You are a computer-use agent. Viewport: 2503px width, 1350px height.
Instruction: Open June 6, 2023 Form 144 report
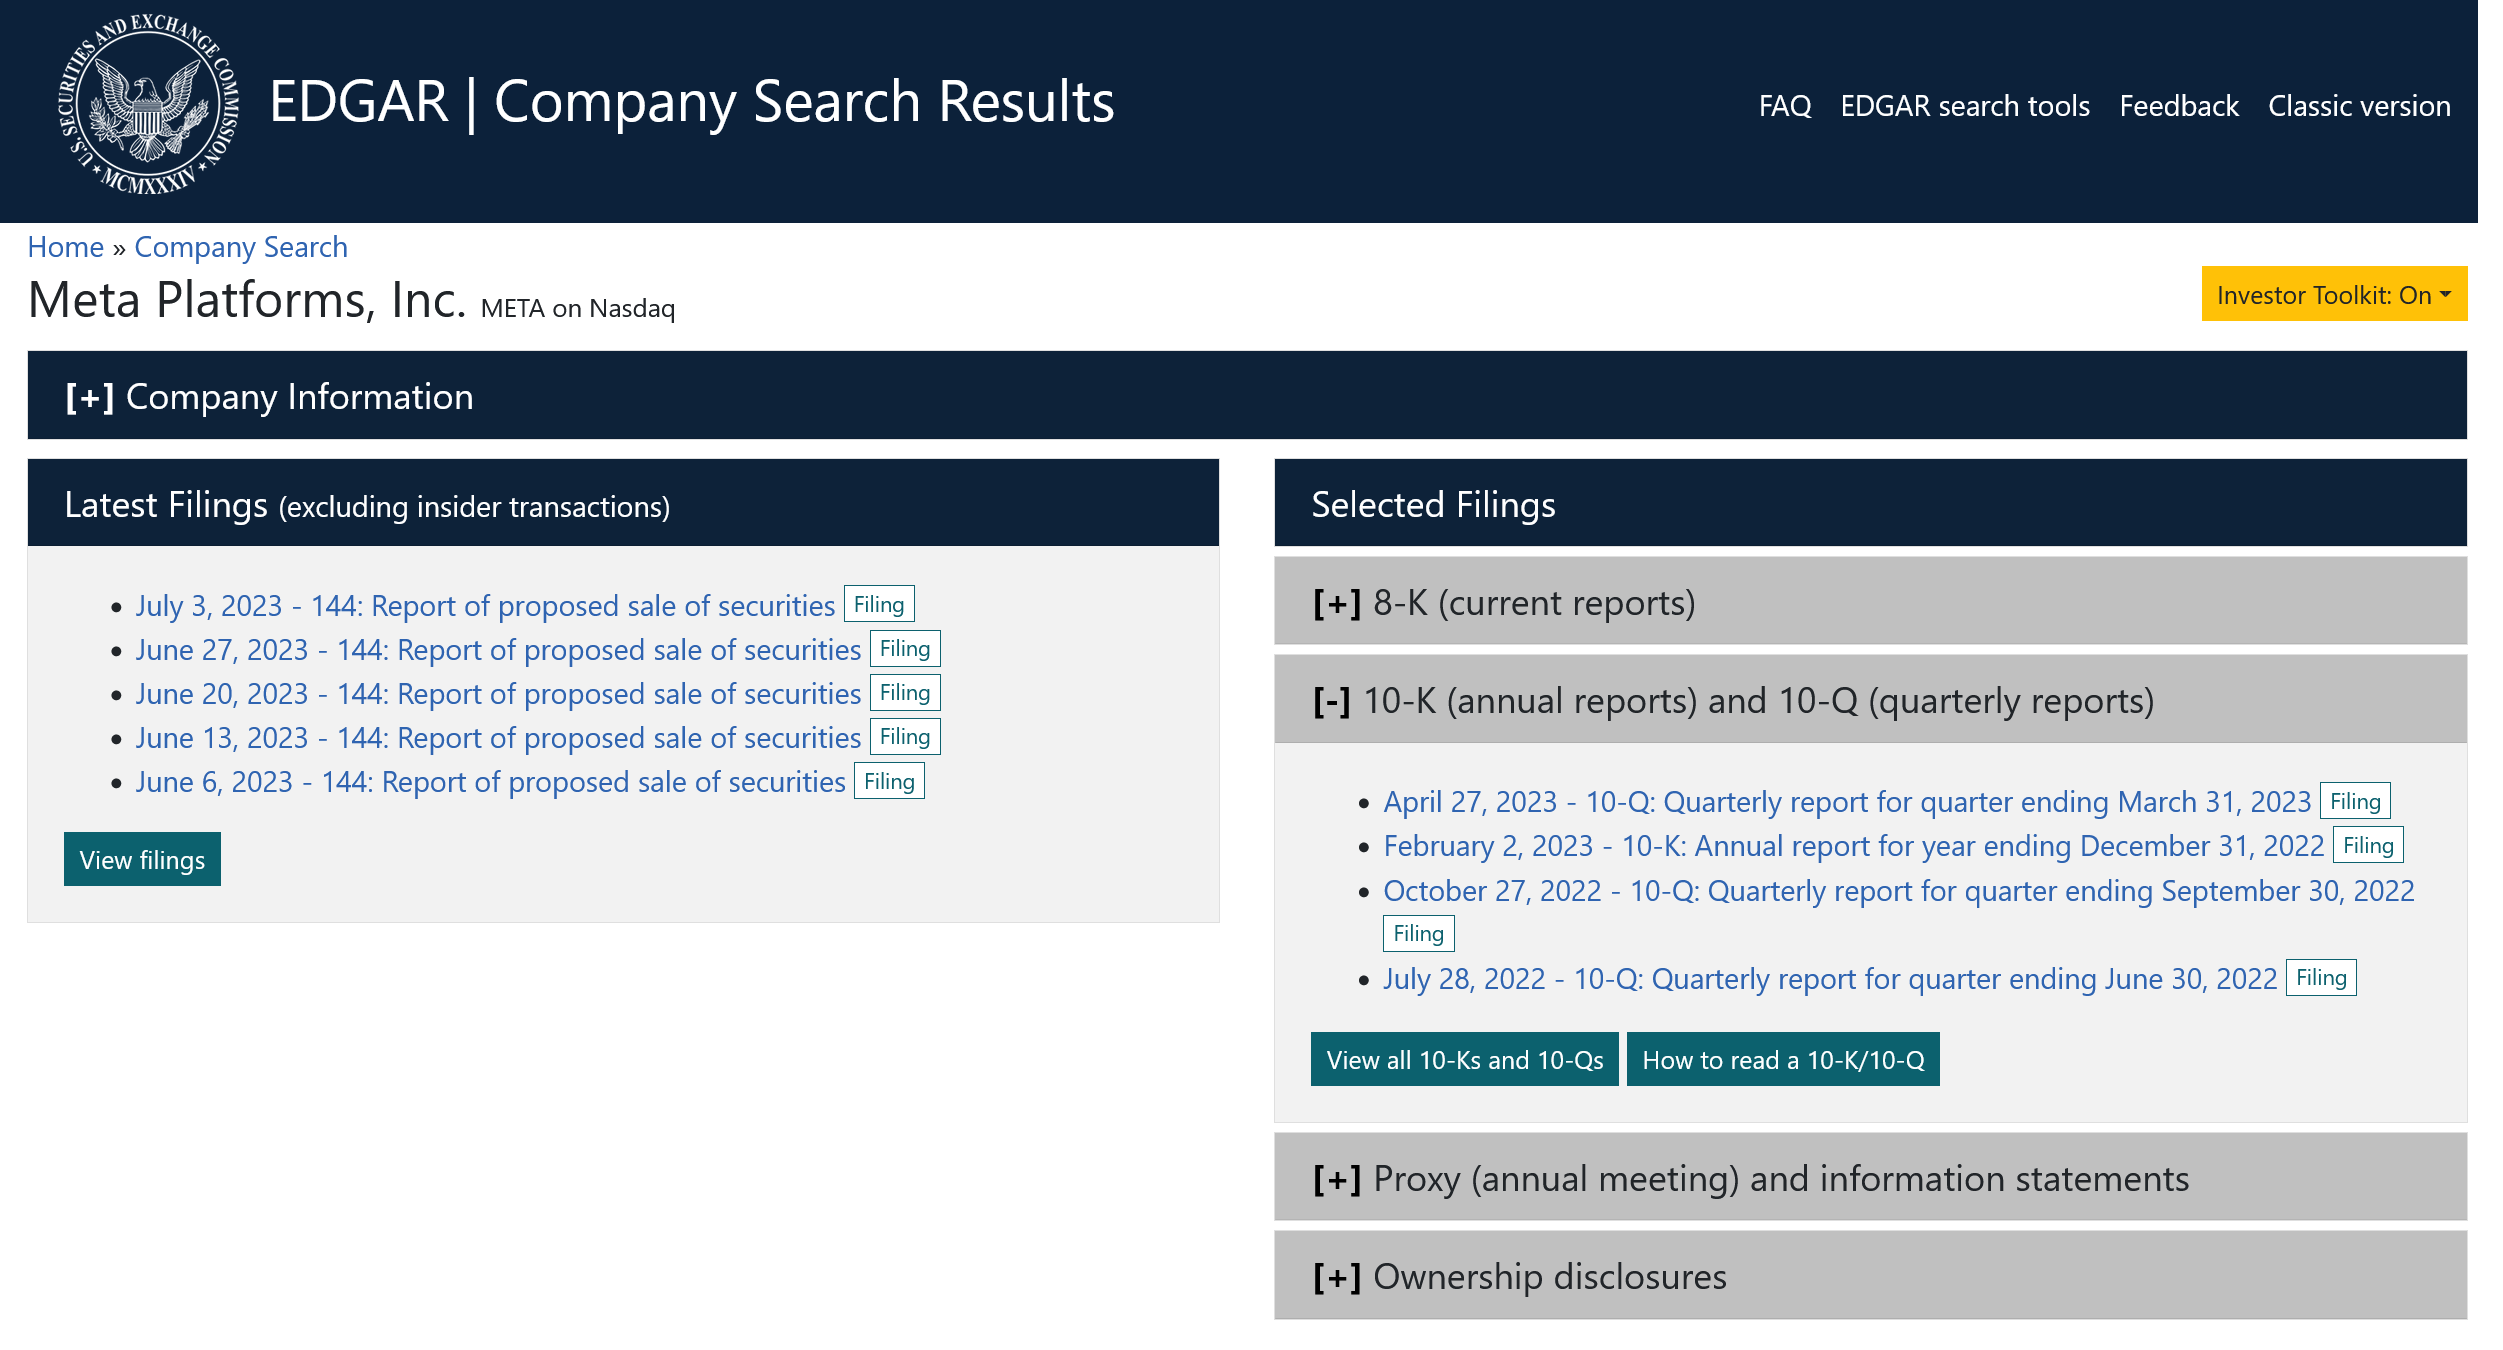[491, 782]
